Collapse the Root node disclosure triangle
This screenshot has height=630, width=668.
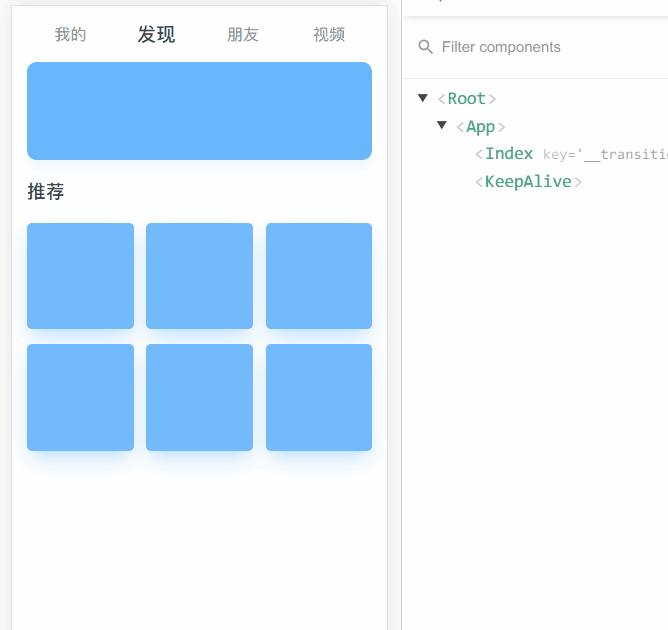pos(423,98)
